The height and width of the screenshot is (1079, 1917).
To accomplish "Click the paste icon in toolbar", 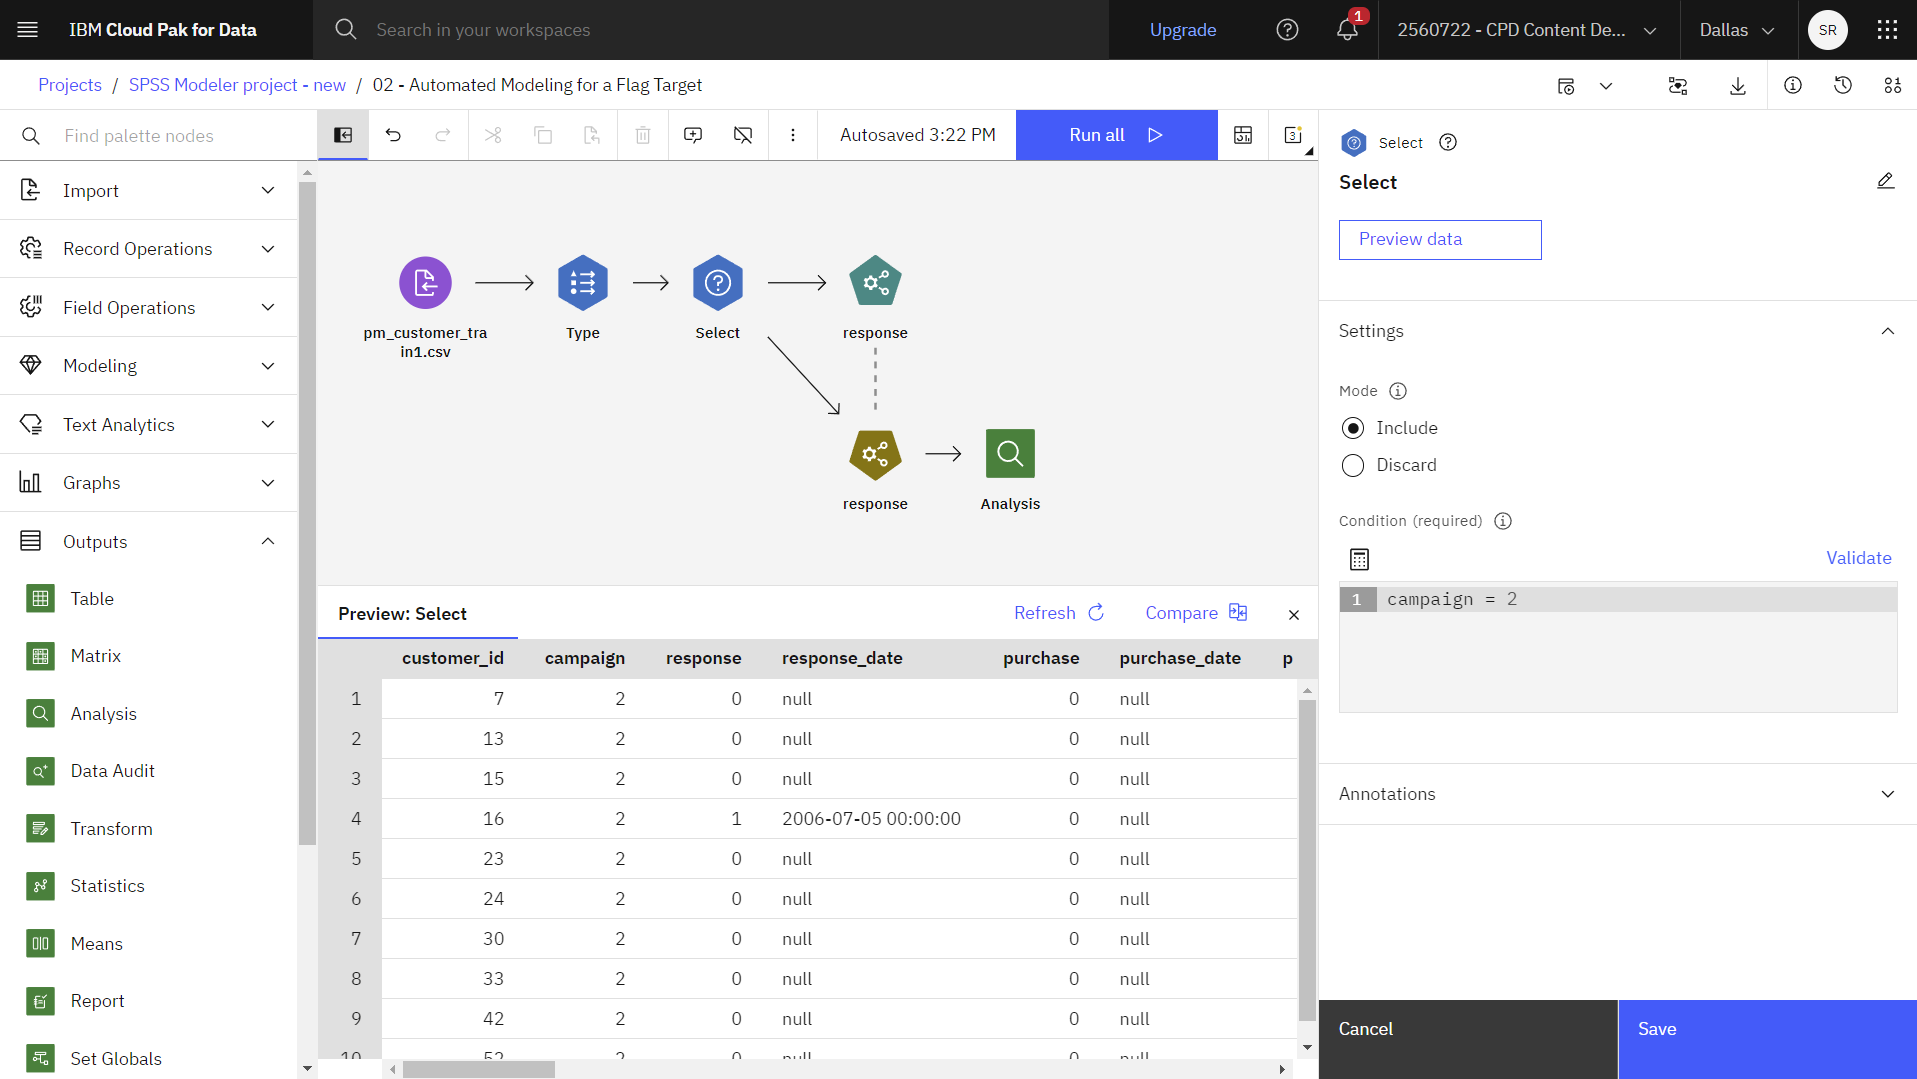I will (x=592, y=135).
